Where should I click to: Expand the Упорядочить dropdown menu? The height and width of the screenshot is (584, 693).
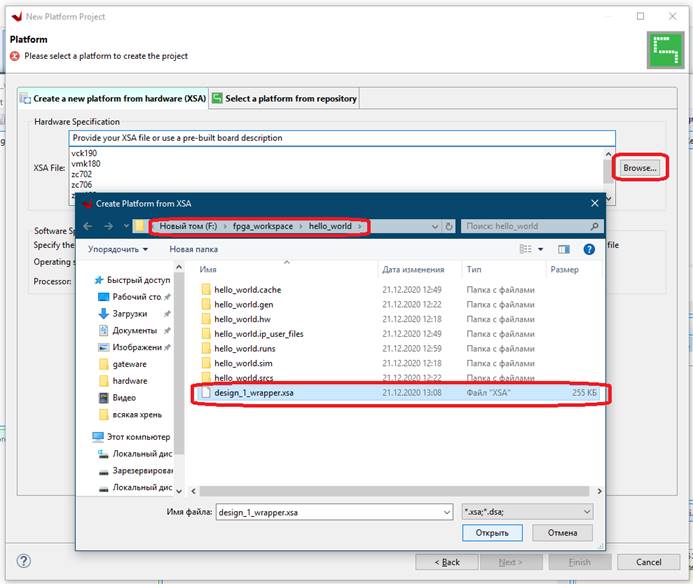click(118, 249)
